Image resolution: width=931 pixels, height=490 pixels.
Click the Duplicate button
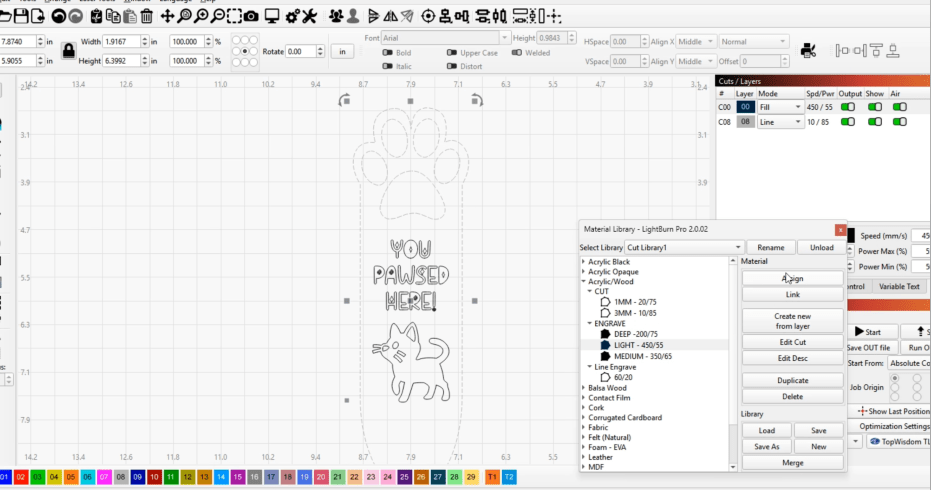pos(792,380)
